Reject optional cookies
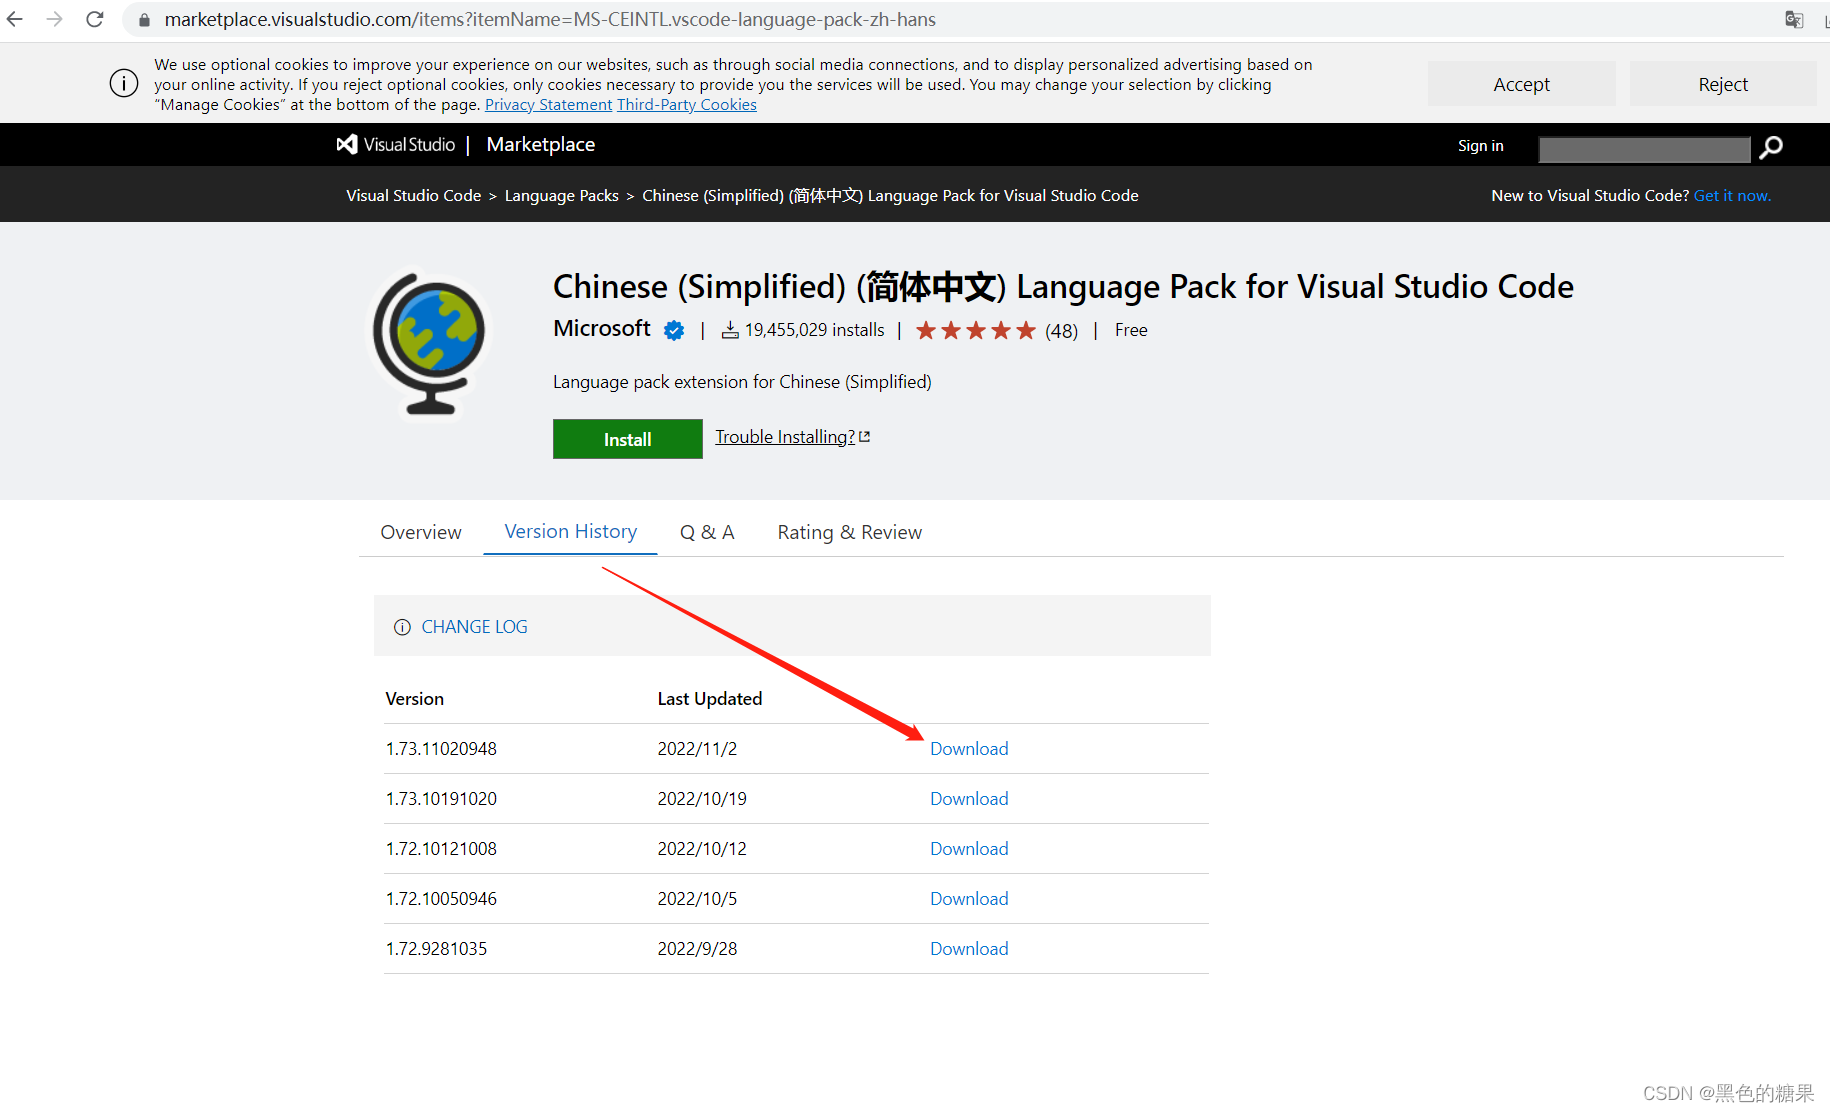 click(x=1723, y=84)
